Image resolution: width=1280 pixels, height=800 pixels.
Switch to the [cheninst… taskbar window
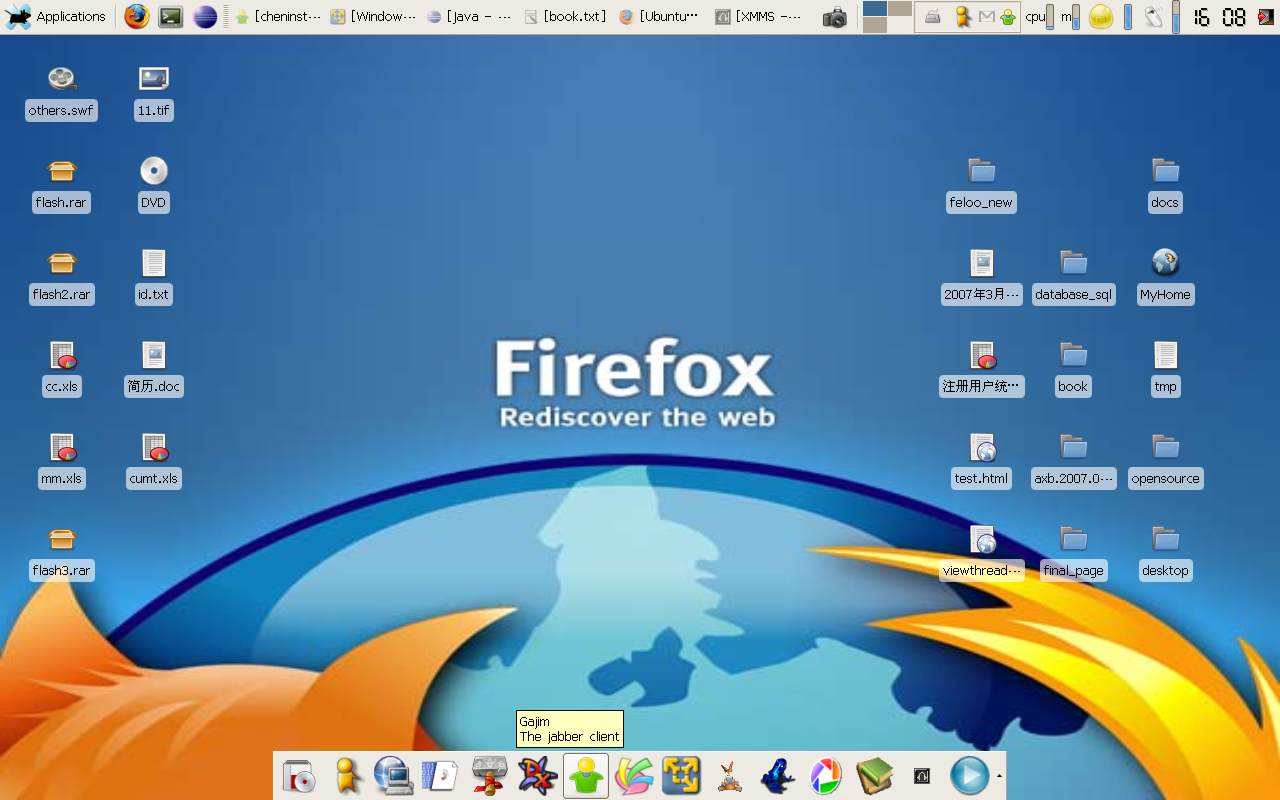tap(278, 17)
